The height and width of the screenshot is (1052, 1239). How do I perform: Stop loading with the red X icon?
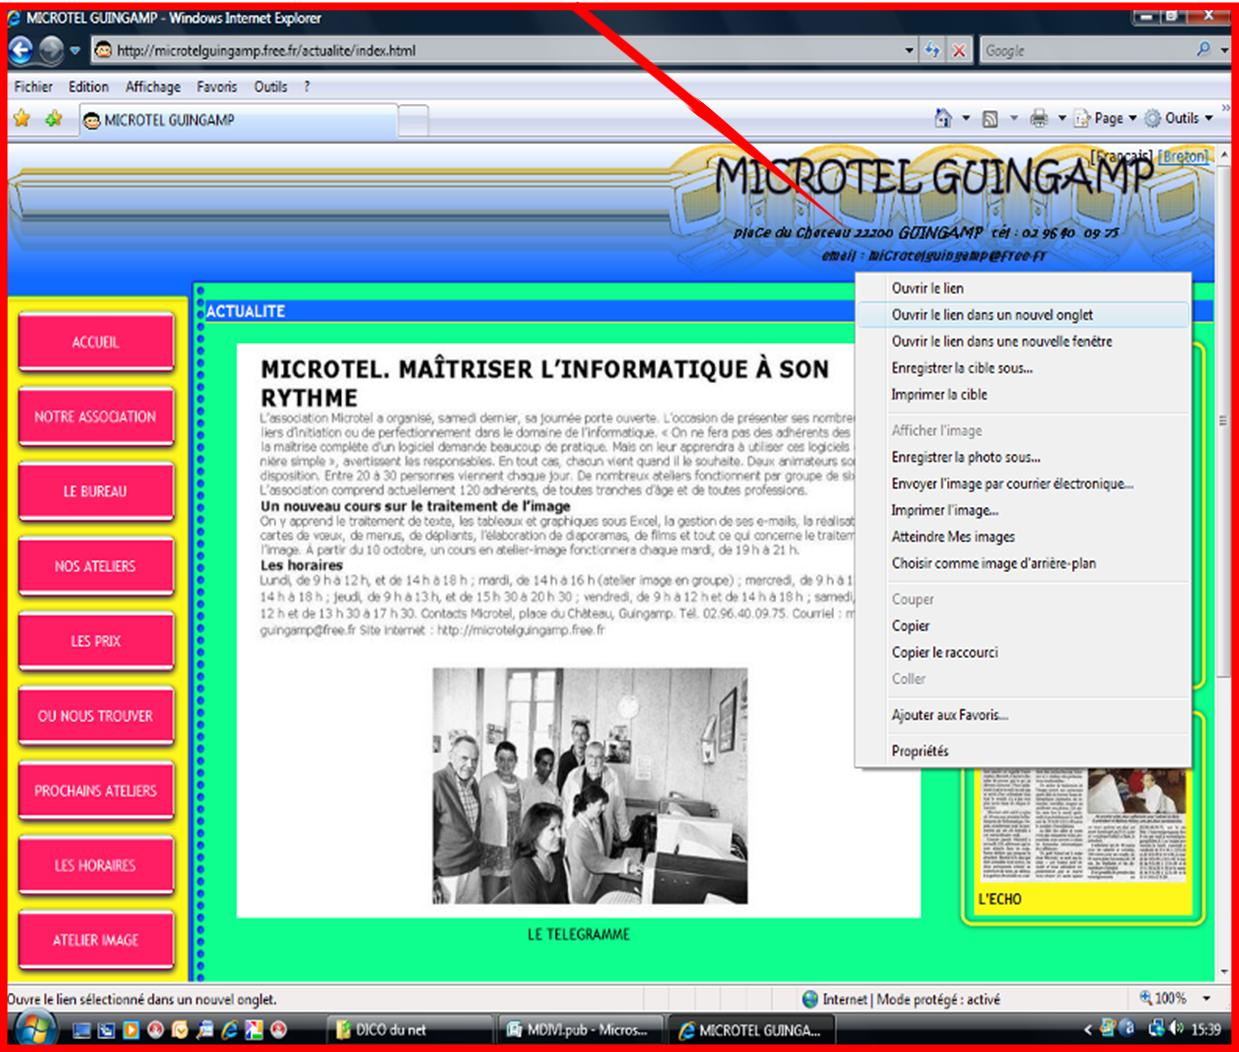point(959,50)
